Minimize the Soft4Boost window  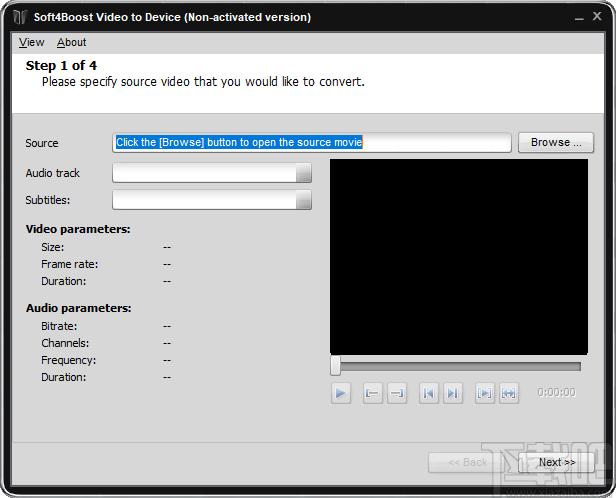click(x=579, y=17)
